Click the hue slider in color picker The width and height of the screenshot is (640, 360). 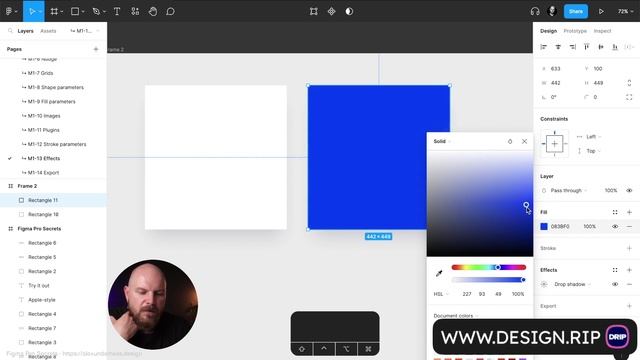(x=489, y=267)
